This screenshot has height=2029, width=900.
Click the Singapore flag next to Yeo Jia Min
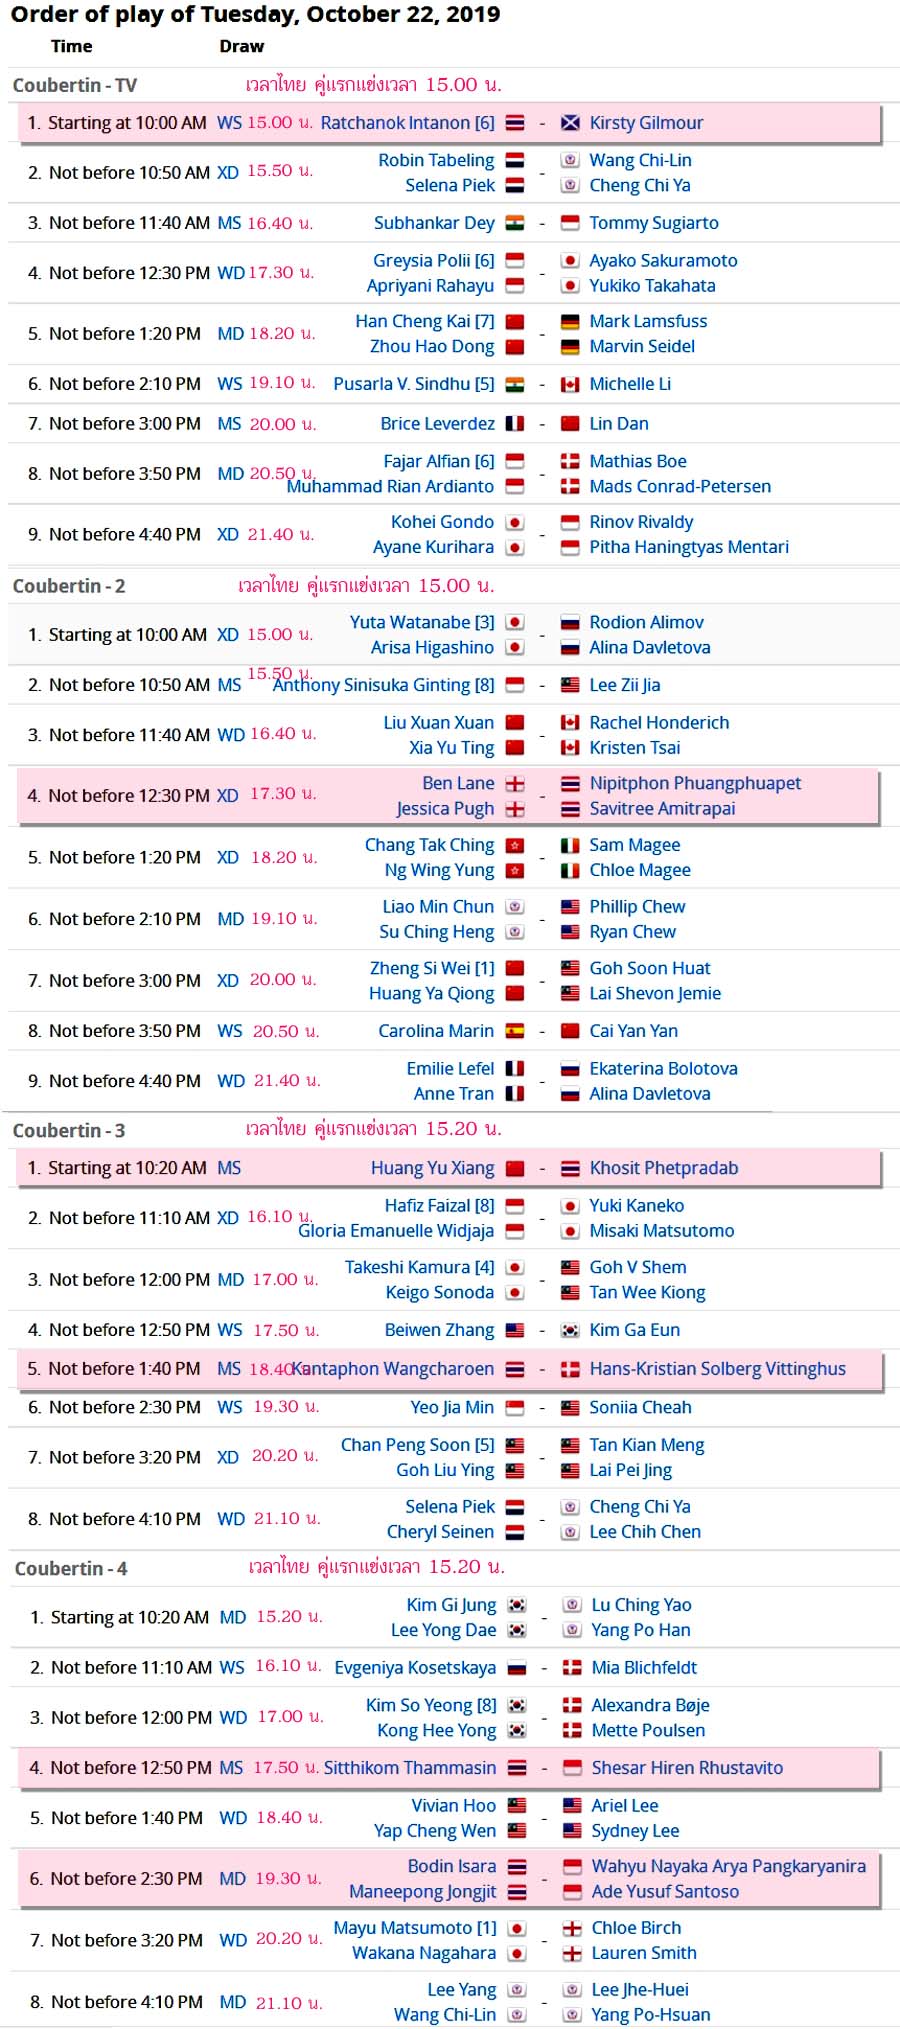pyautogui.click(x=515, y=1408)
